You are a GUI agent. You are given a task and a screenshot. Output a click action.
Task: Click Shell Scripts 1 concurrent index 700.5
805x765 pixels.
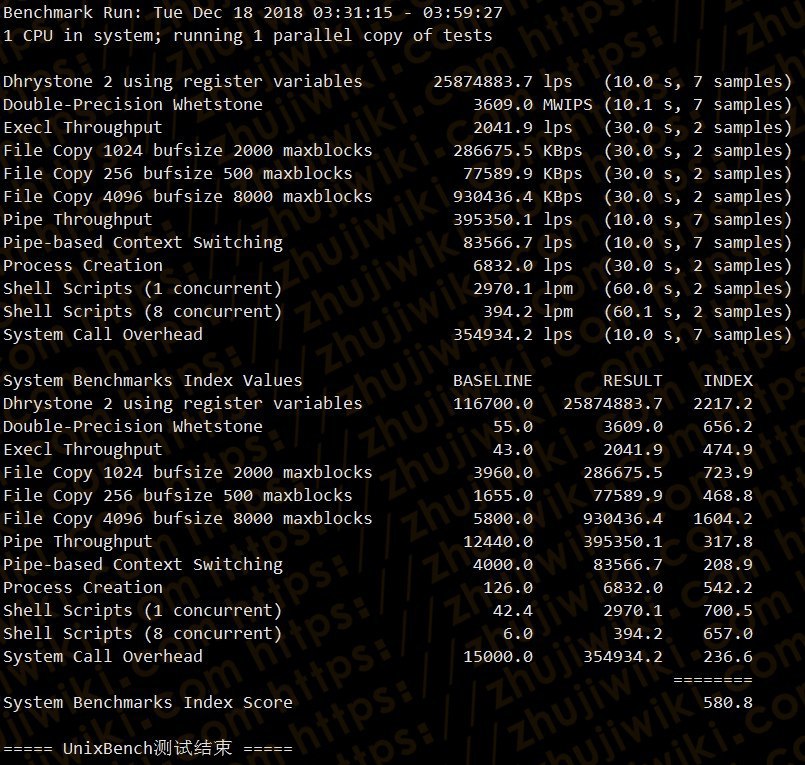pos(728,610)
